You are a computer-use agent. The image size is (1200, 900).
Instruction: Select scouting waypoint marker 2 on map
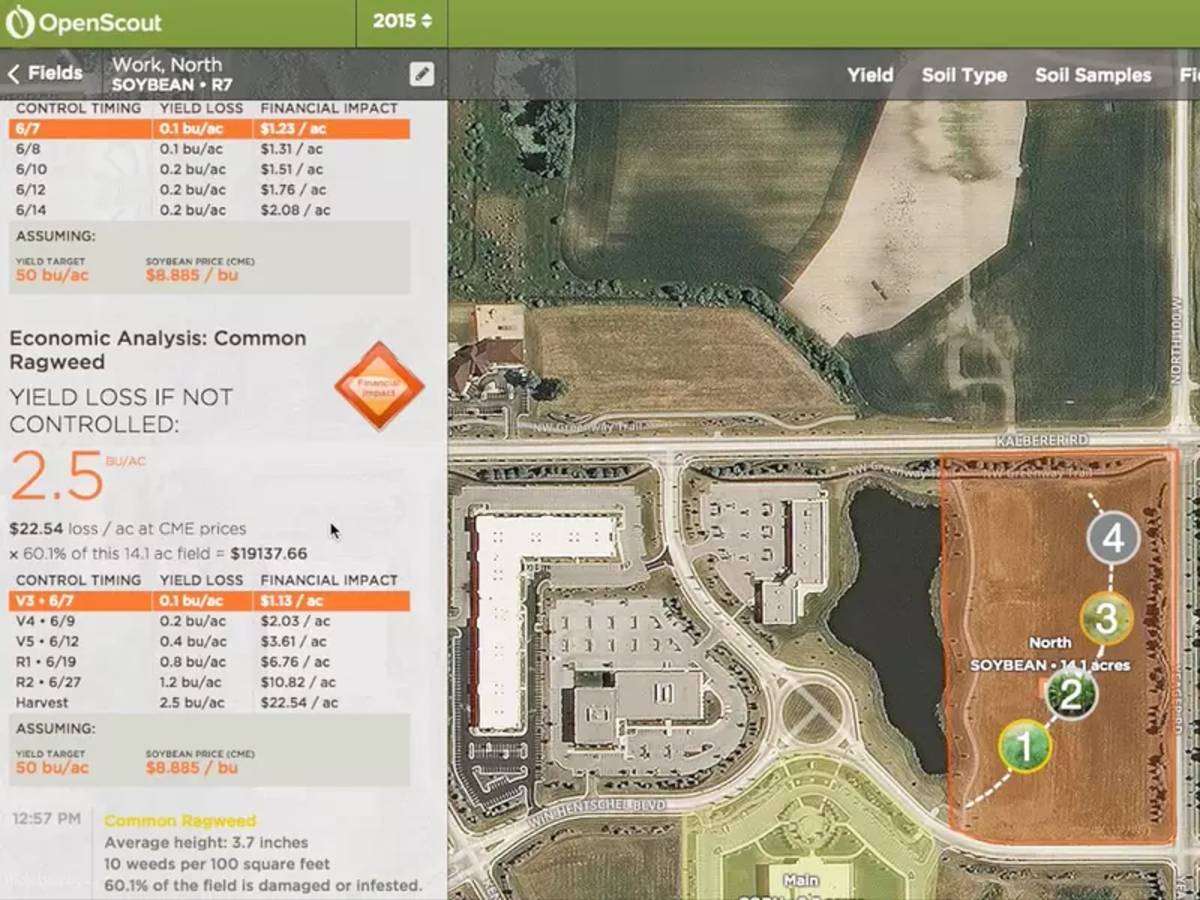[x=1071, y=694]
